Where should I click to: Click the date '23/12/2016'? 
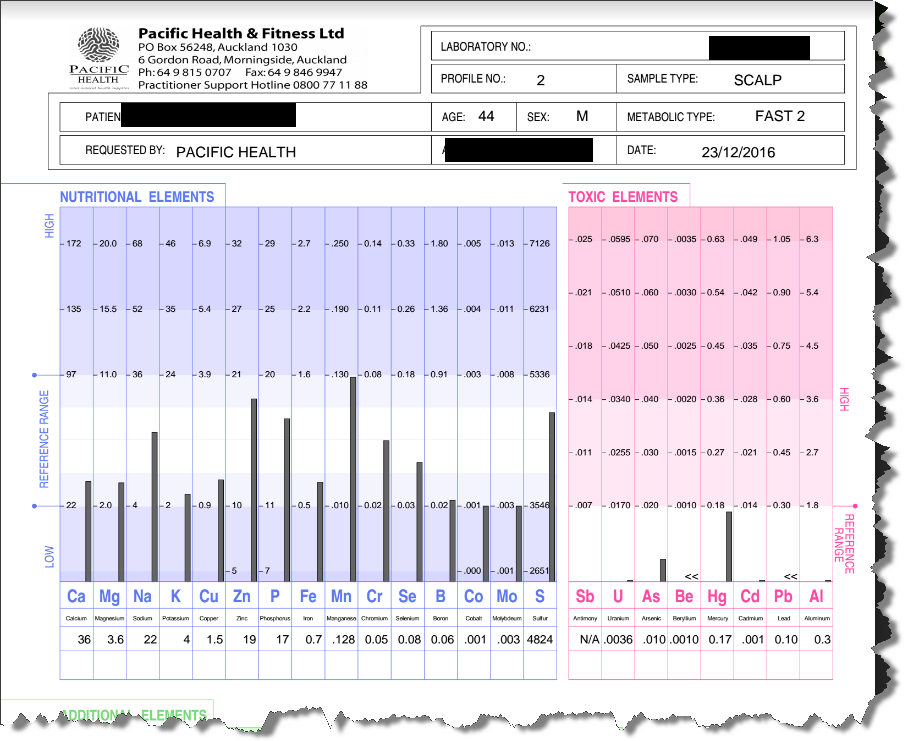click(738, 152)
